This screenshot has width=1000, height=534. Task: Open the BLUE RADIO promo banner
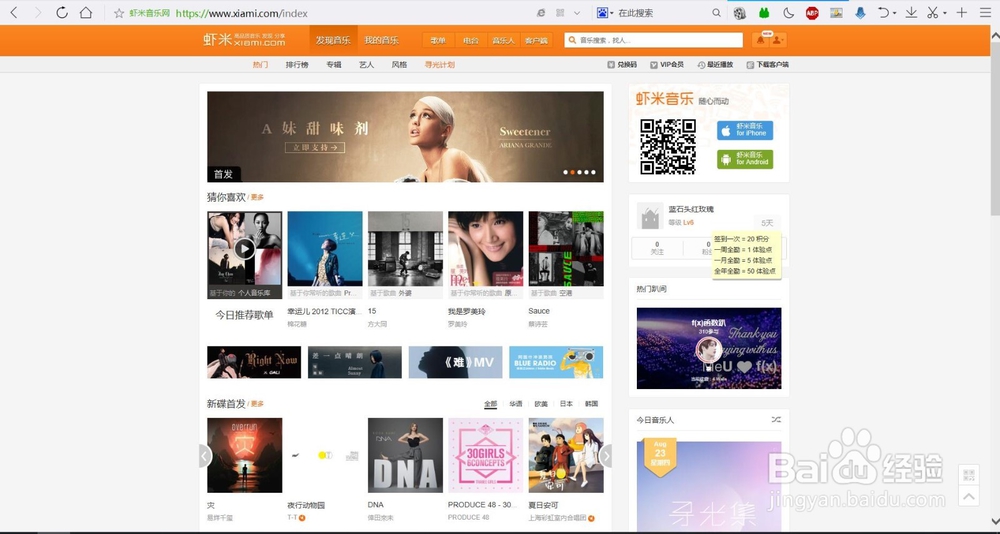556,362
